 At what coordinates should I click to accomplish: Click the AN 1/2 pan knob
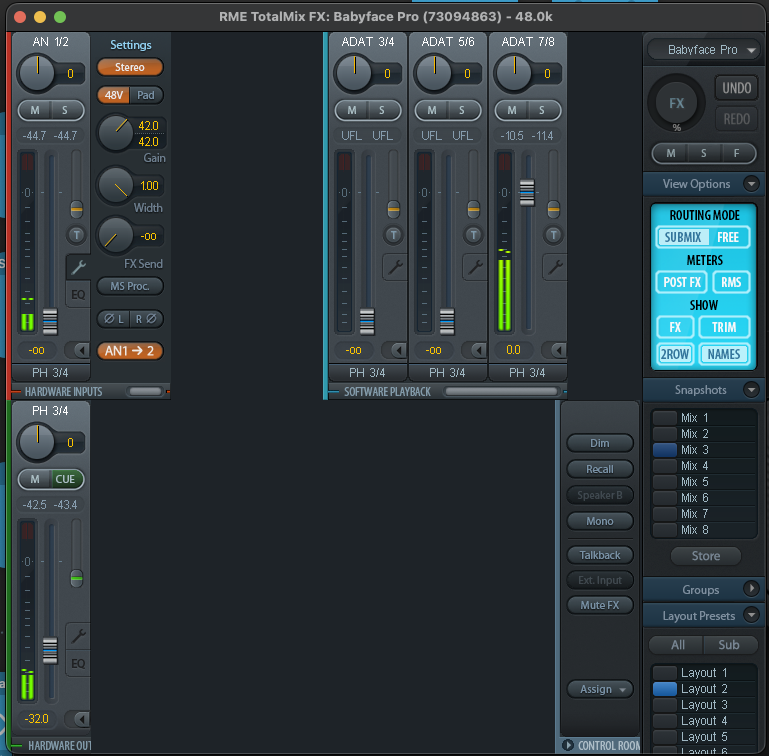coord(36,73)
